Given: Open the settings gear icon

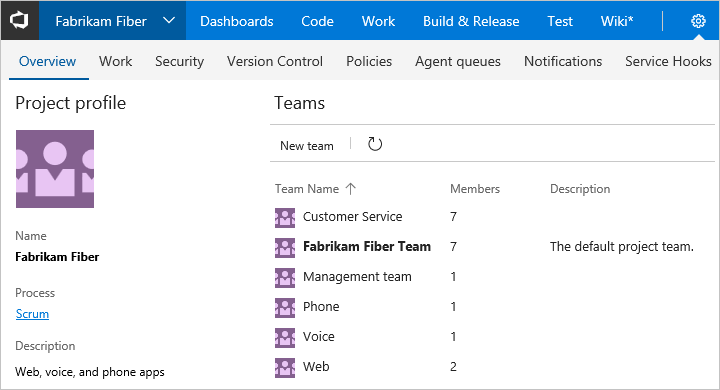Looking at the screenshot, I should pos(698,21).
